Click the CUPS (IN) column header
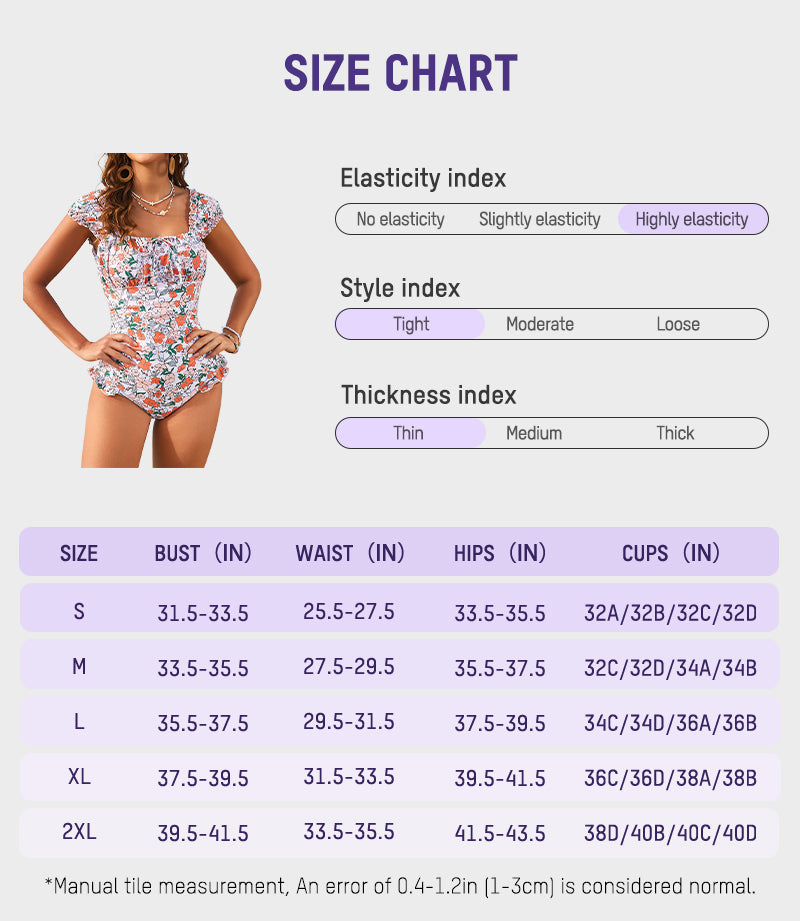The image size is (800, 921). click(671, 553)
